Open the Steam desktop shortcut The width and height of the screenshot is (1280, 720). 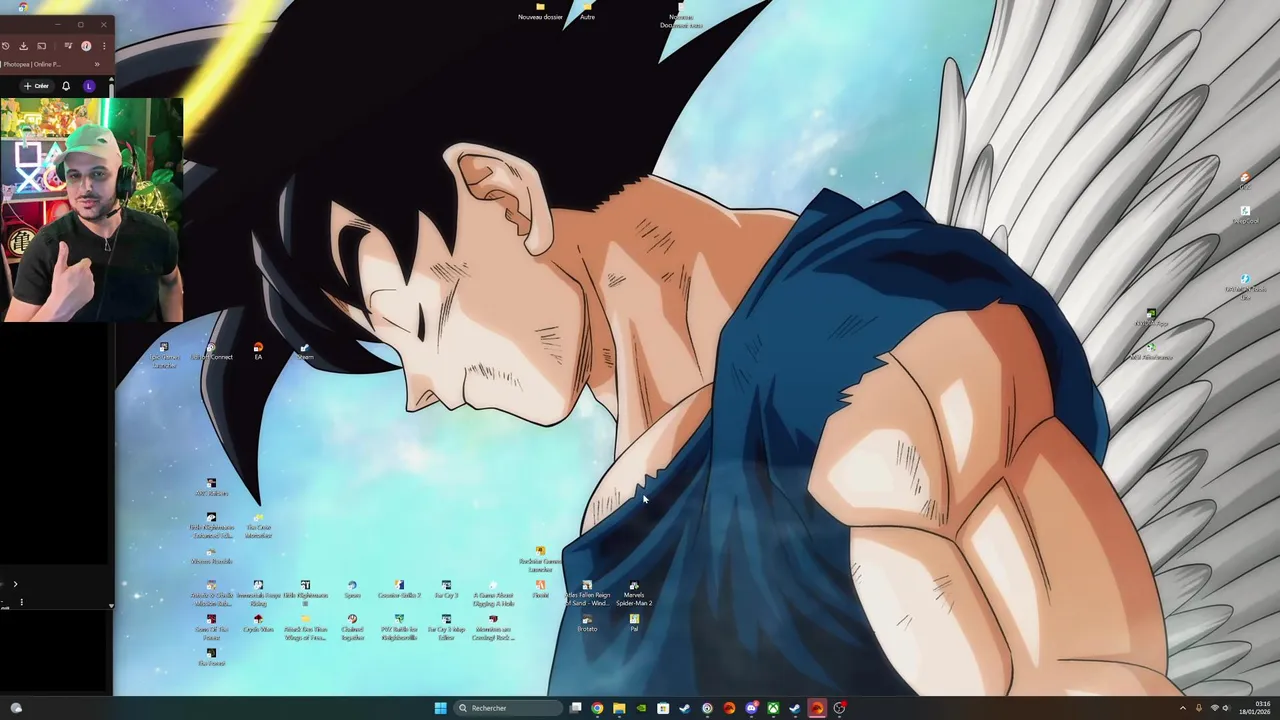[x=305, y=352]
